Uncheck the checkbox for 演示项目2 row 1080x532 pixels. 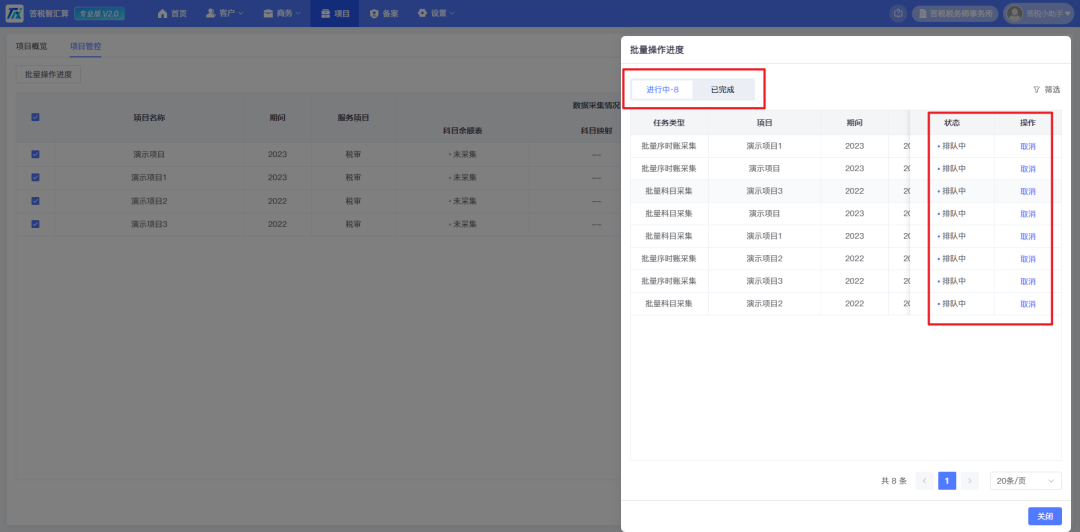(35, 201)
